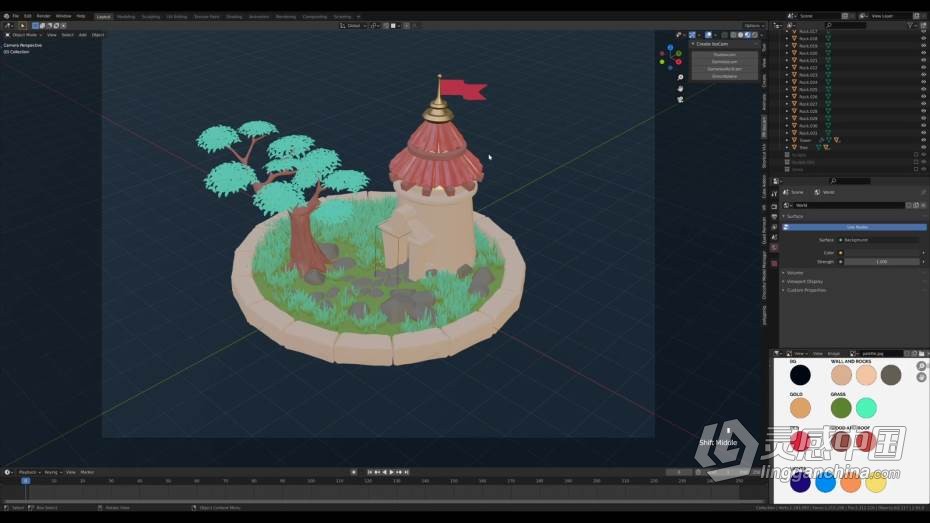The image size is (930, 523).
Task: Open the Tool tab in the Properties editor
Action: tap(774, 194)
